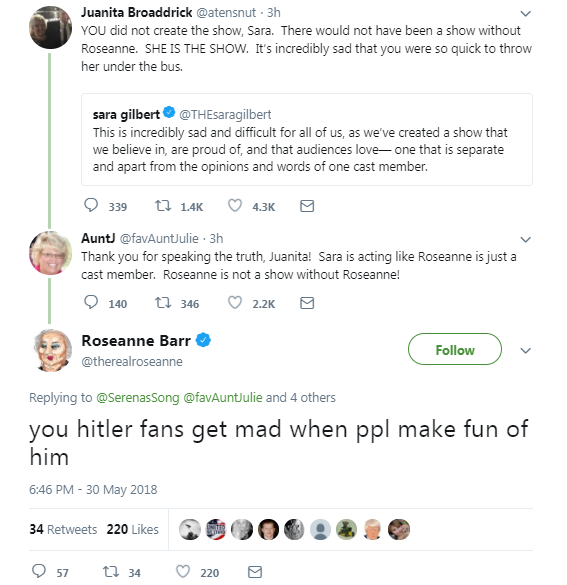Reply to Roseanne's tweet showing 57 replies

[39, 571]
